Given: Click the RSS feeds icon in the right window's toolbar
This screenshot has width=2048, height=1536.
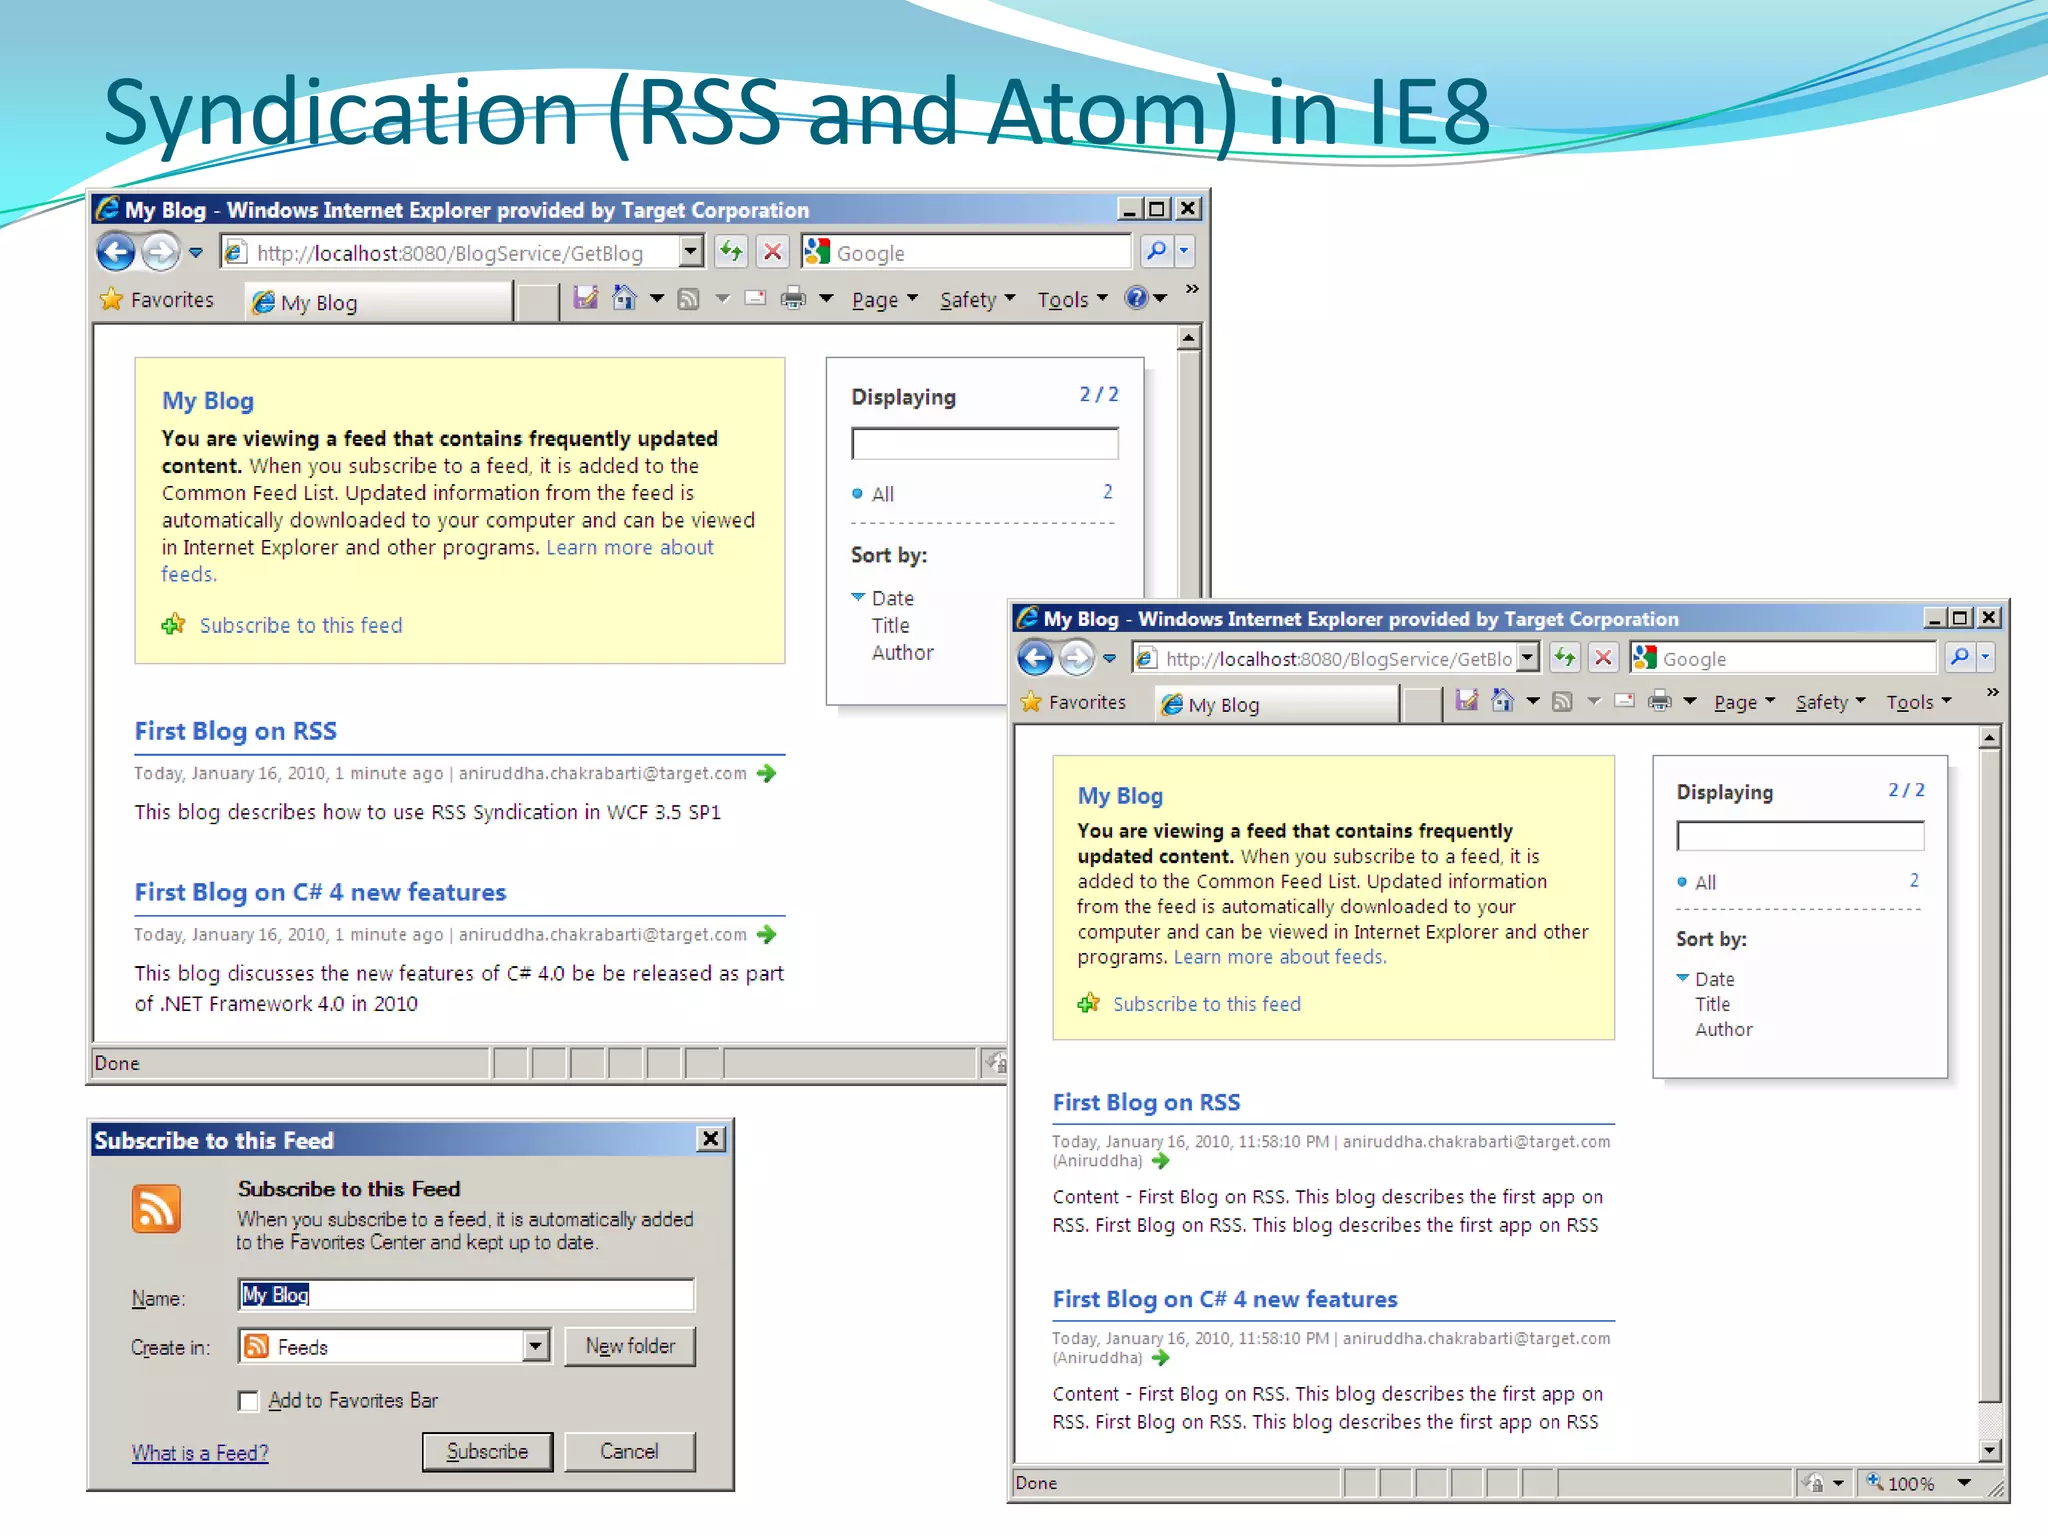Looking at the screenshot, I should (1561, 702).
